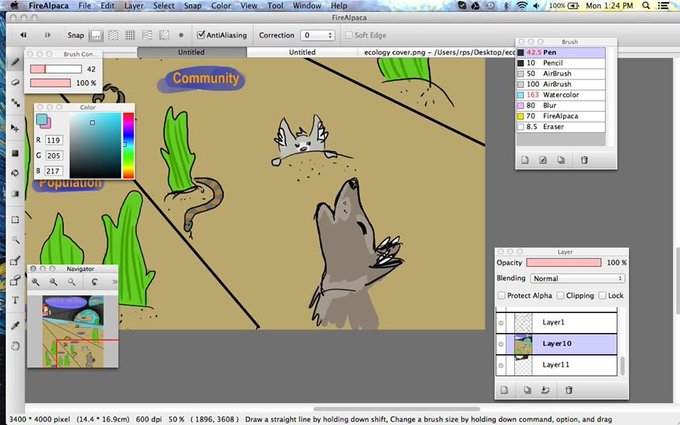The width and height of the screenshot is (680, 425).
Task: Delete brush using Brush panel trash icon
Action: point(584,160)
